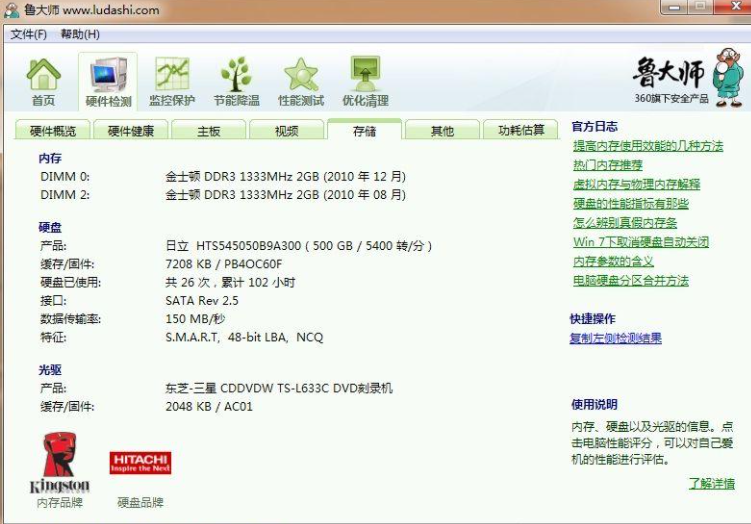Select the 硬件检测 hardware detection icon

[108, 80]
